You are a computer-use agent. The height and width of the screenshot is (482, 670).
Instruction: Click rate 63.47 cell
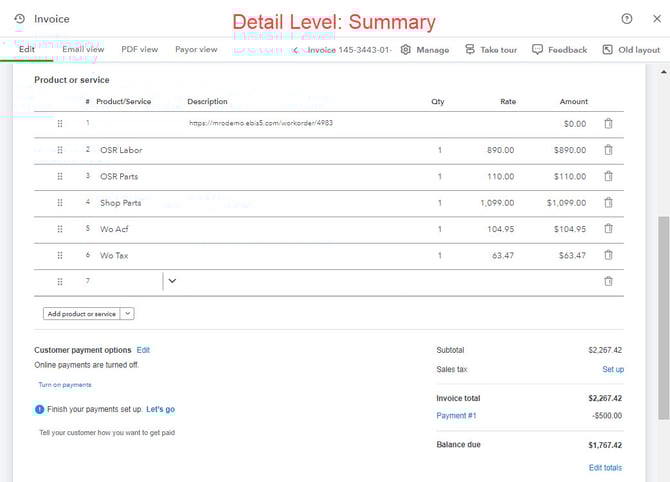pyautogui.click(x=502, y=256)
